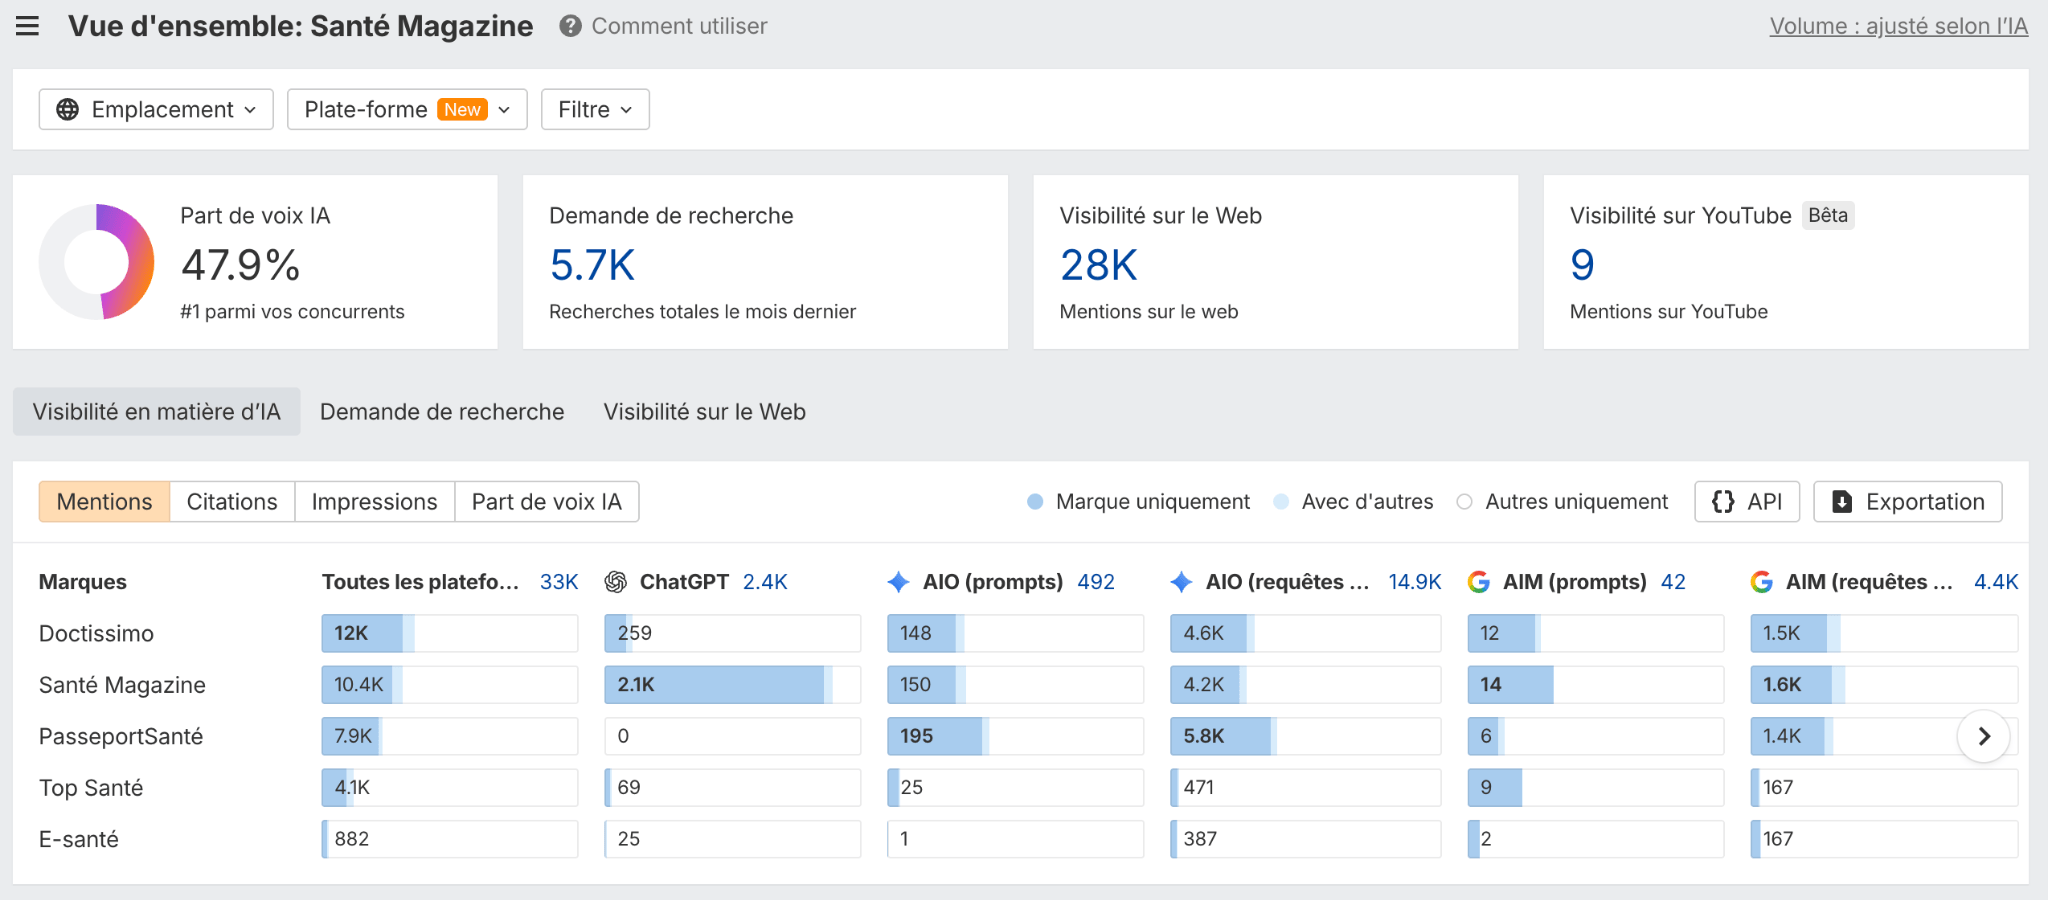
Task: Select the Citations segment
Action: click(232, 501)
